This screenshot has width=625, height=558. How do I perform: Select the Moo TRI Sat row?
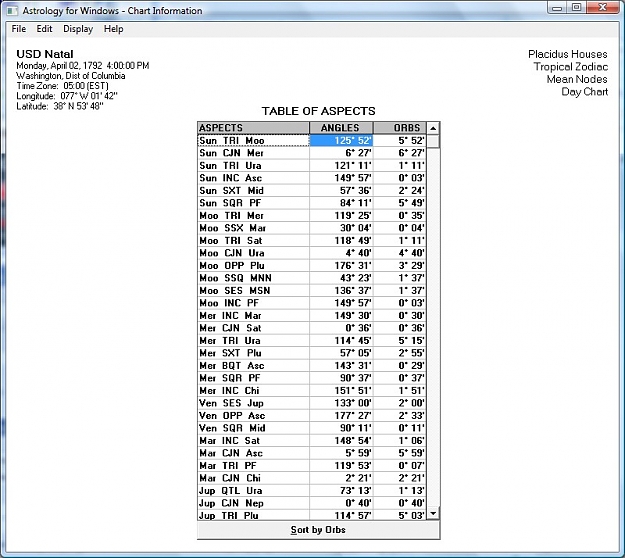312,241
